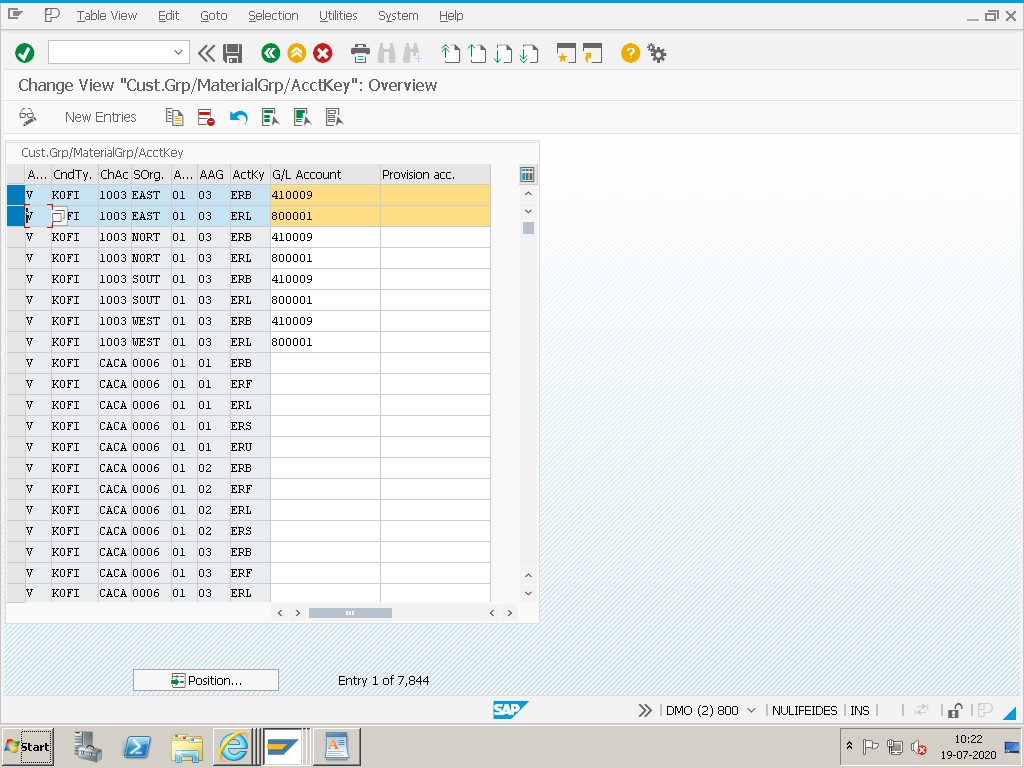Click the Delete row icon
This screenshot has height=768, width=1024.
206,118
